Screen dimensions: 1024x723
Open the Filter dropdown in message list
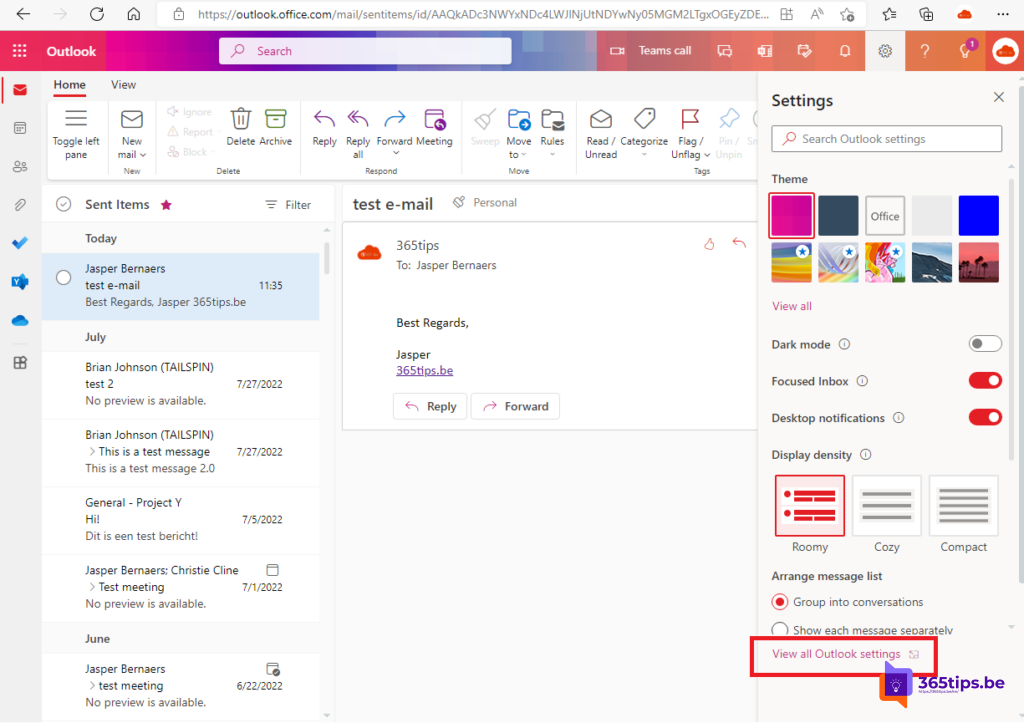coord(288,205)
